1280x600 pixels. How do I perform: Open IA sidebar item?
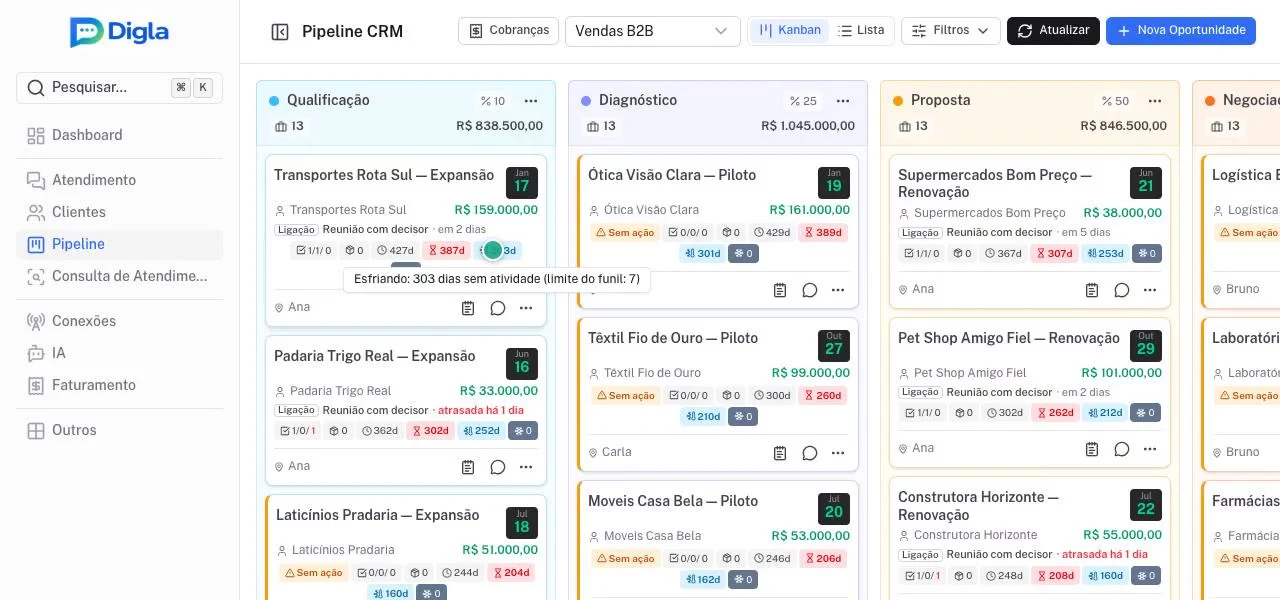[x=119, y=353]
